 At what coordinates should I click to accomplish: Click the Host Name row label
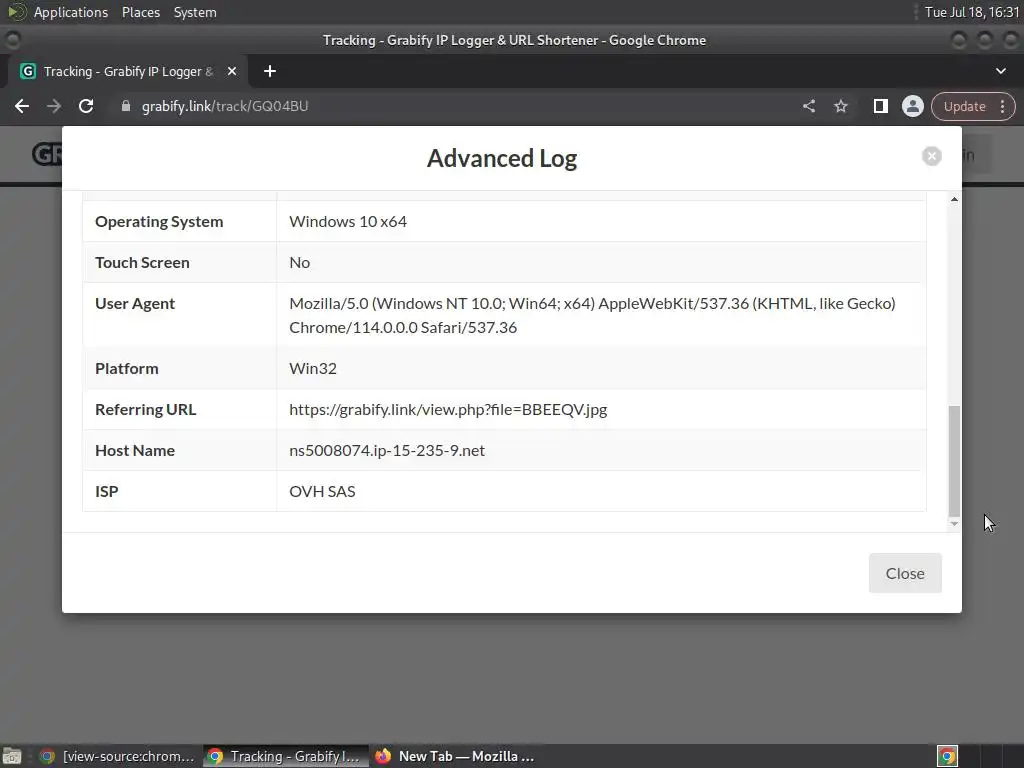coord(135,451)
